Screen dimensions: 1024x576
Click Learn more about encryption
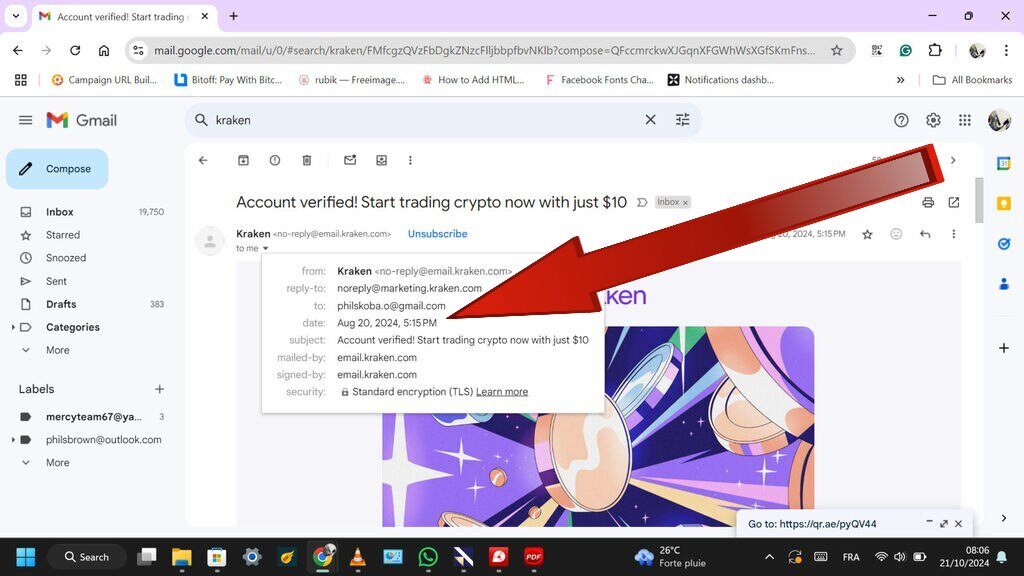click(x=502, y=392)
